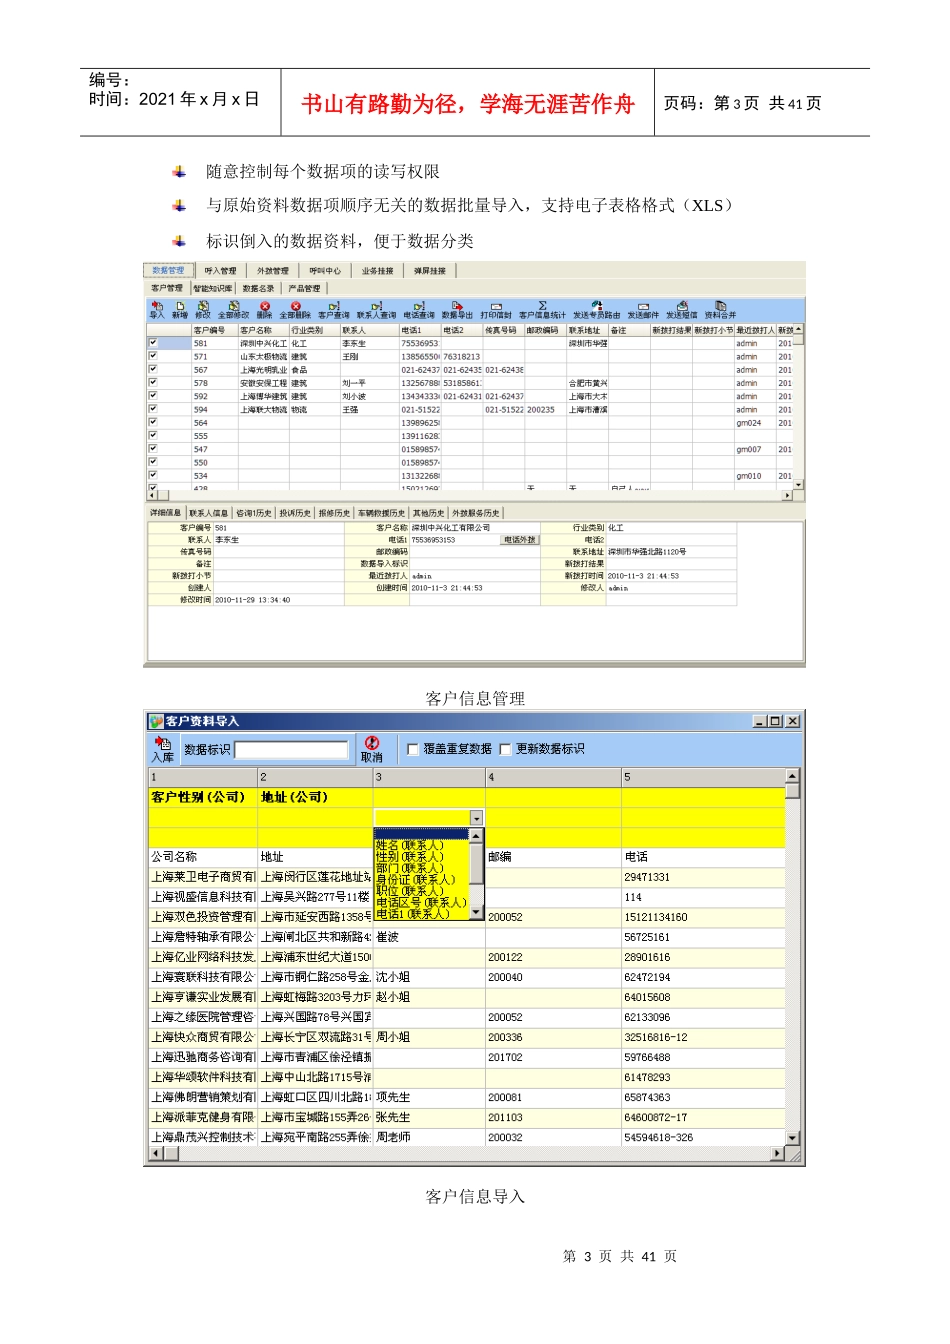Sort by 客户名称 column header

[x=263, y=330]
